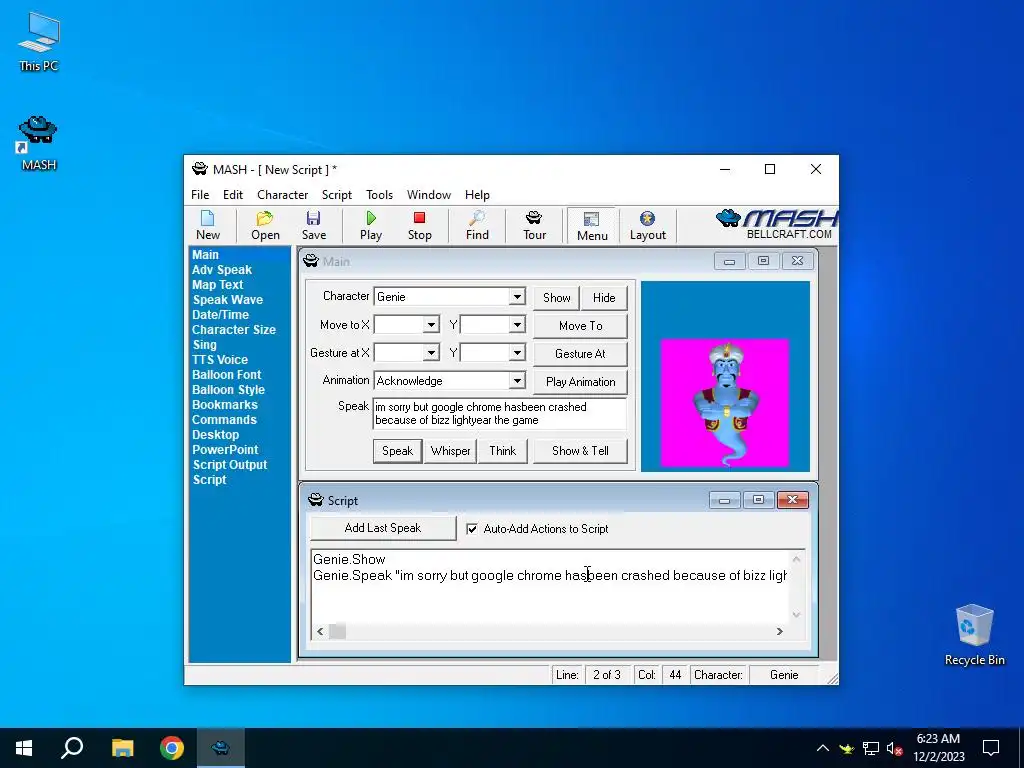
Task: Open the Window menu
Action: (428, 195)
